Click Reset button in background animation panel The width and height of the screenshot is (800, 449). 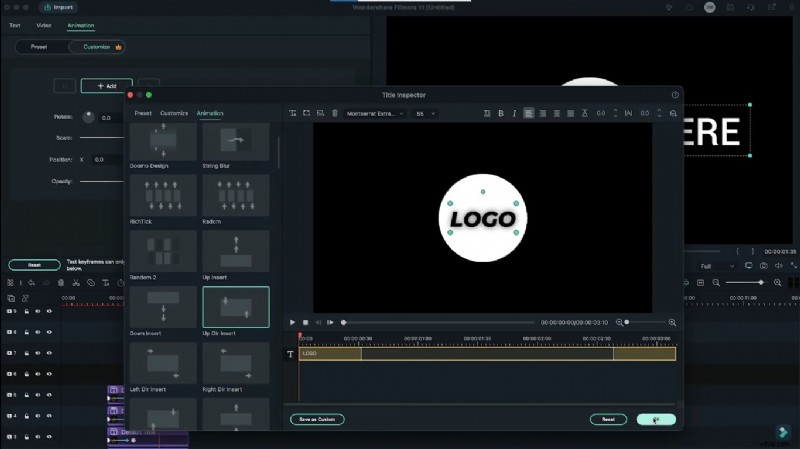tap(34, 265)
